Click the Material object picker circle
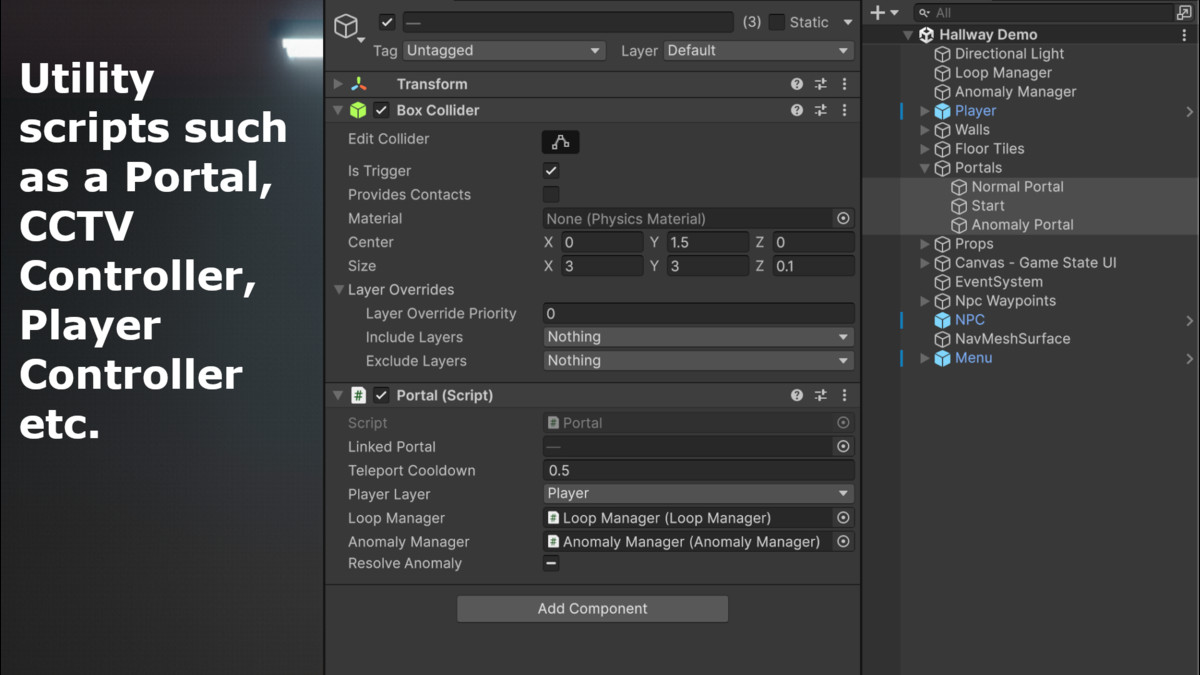1200x675 pixels. coord(843,218)
